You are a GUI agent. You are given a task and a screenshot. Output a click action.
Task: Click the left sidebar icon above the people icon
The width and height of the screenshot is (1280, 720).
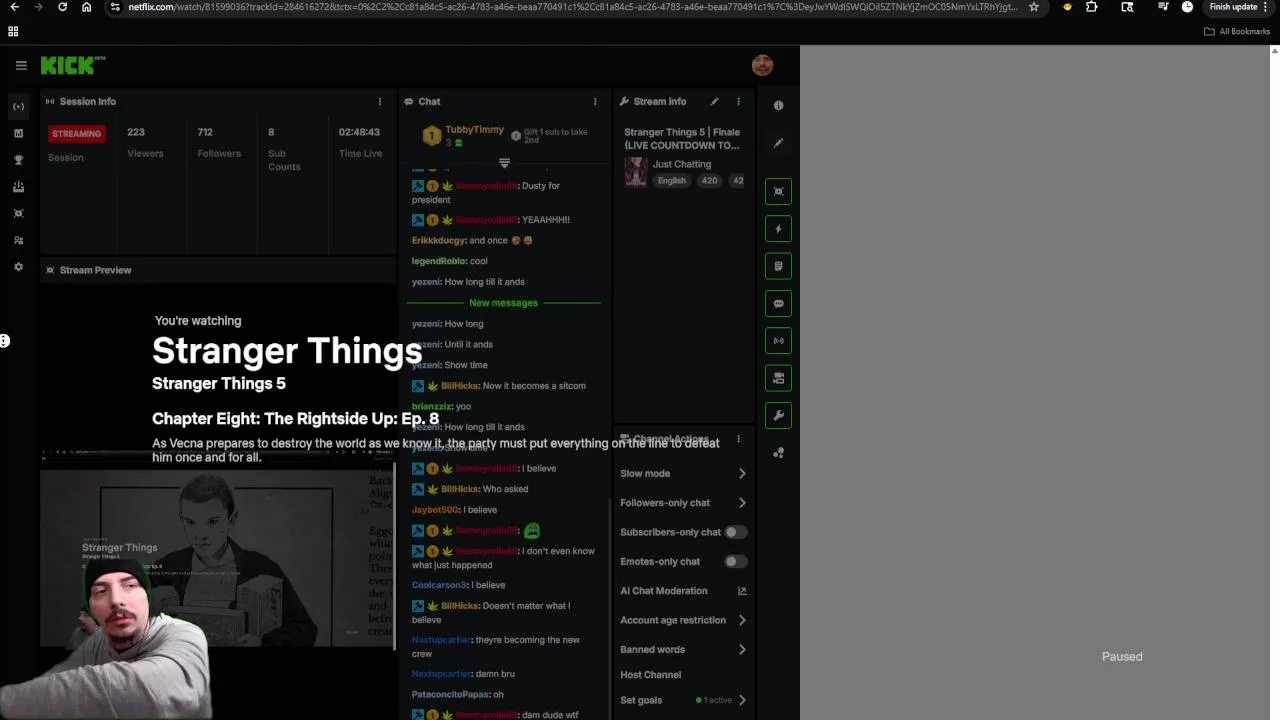point(18,213)
